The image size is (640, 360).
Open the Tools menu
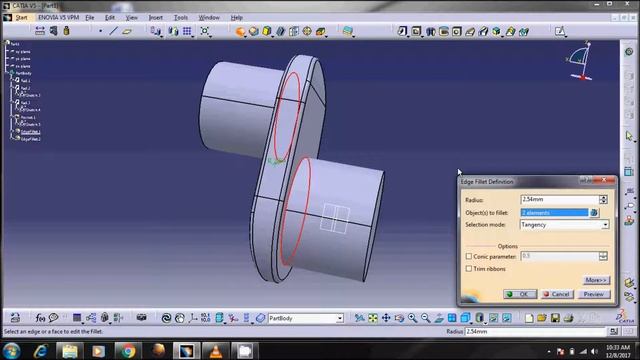click(181, 18)
